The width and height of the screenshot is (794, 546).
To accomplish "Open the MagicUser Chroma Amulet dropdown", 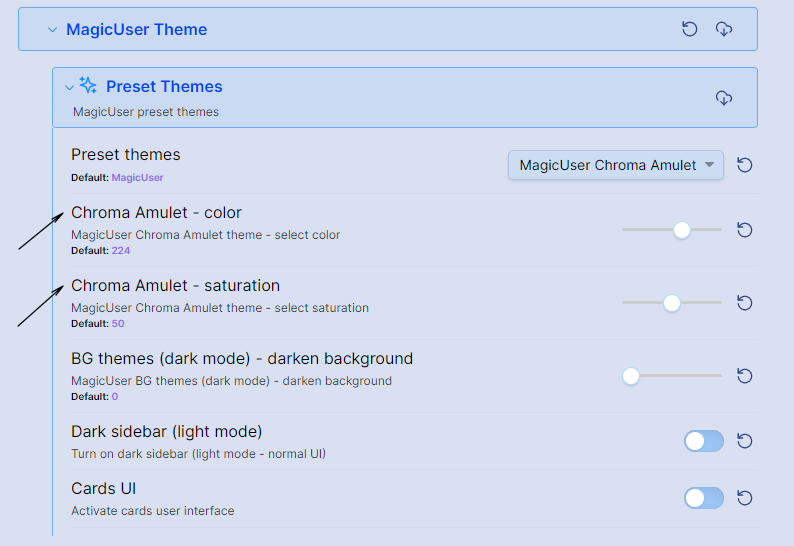I will pyautogui.click(x=615, y=165).
